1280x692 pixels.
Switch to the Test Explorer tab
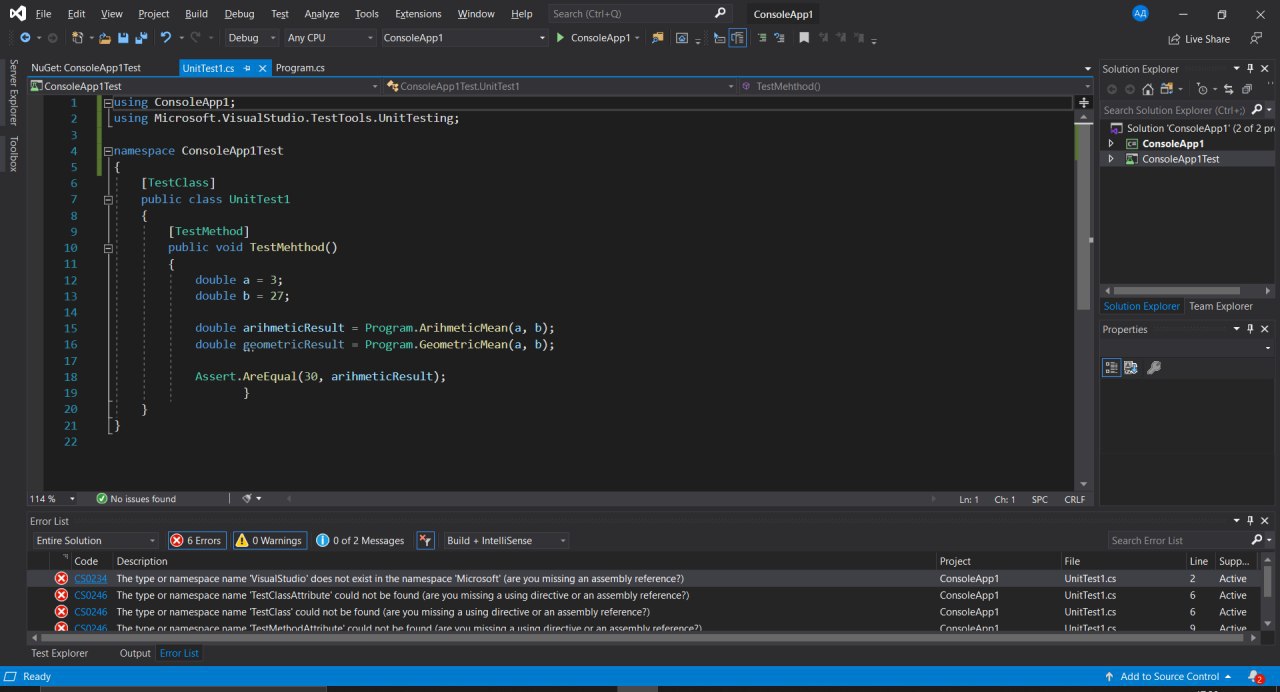(x=60, y=653)
